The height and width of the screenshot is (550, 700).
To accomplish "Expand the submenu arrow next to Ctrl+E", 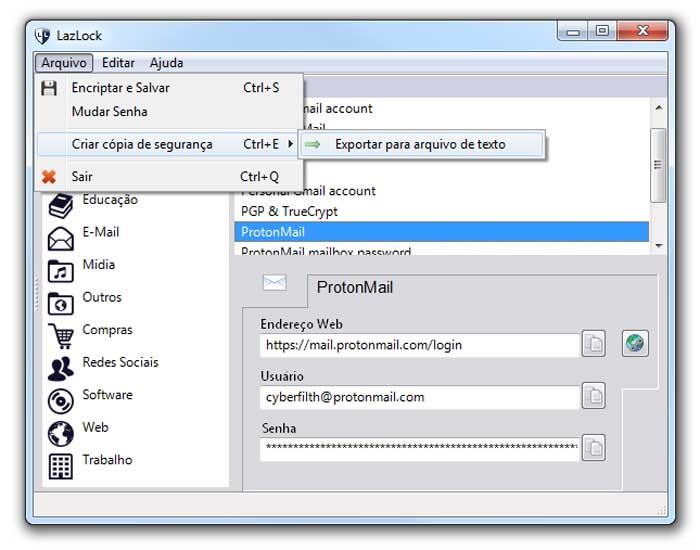I will click(291, 144).
